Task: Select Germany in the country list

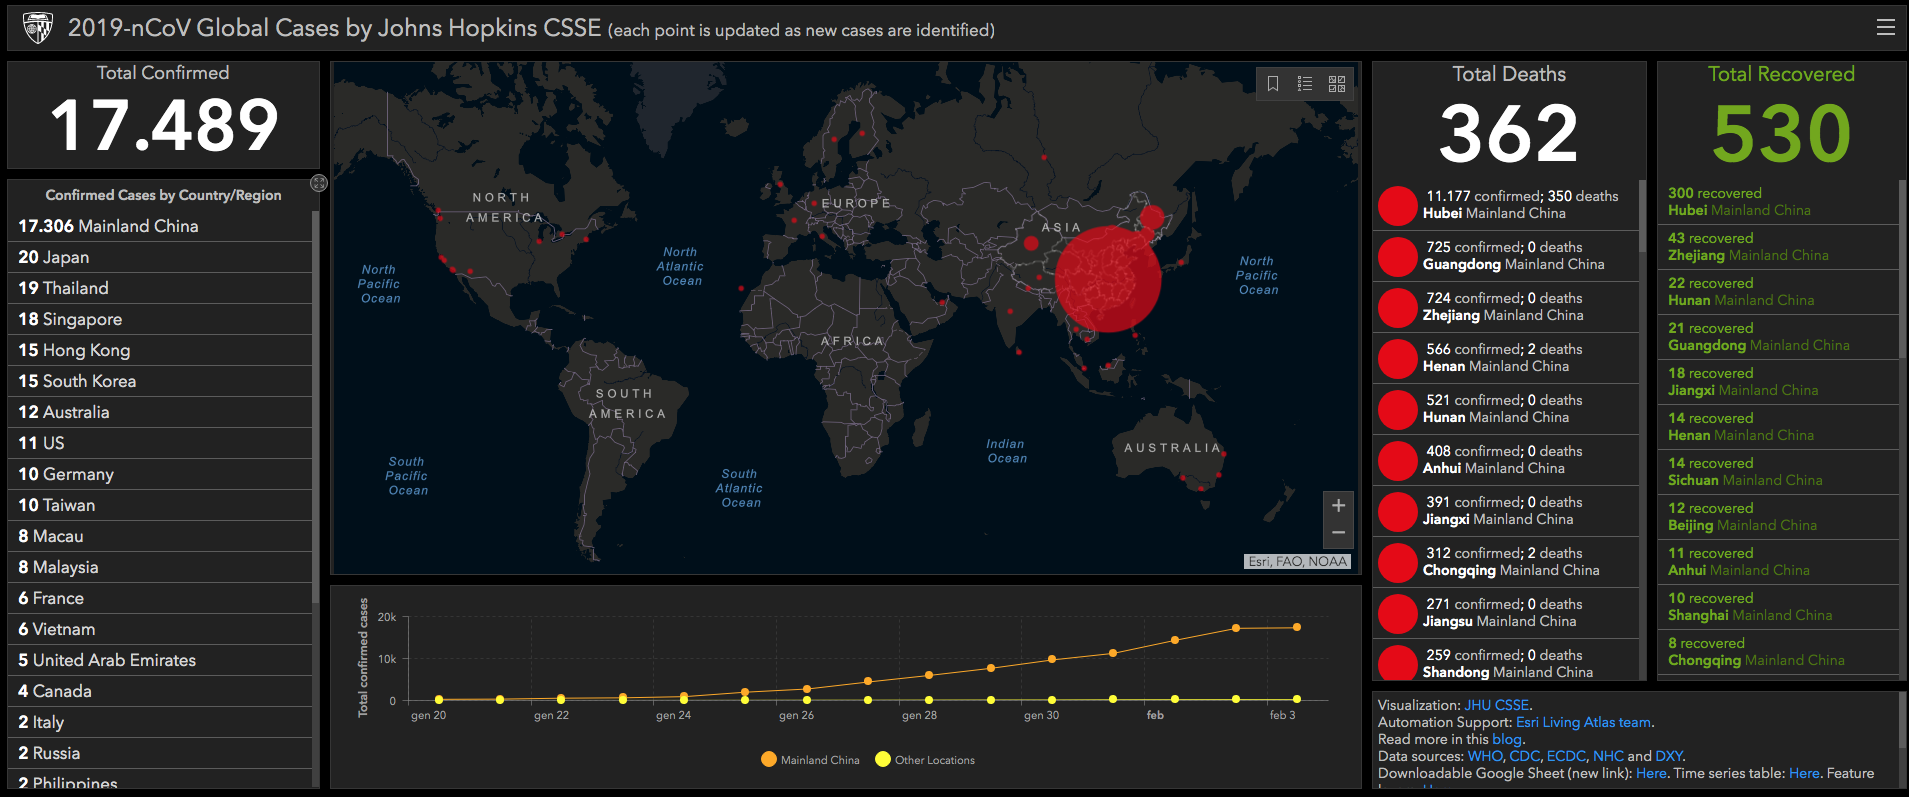Action: coord(160,474)
